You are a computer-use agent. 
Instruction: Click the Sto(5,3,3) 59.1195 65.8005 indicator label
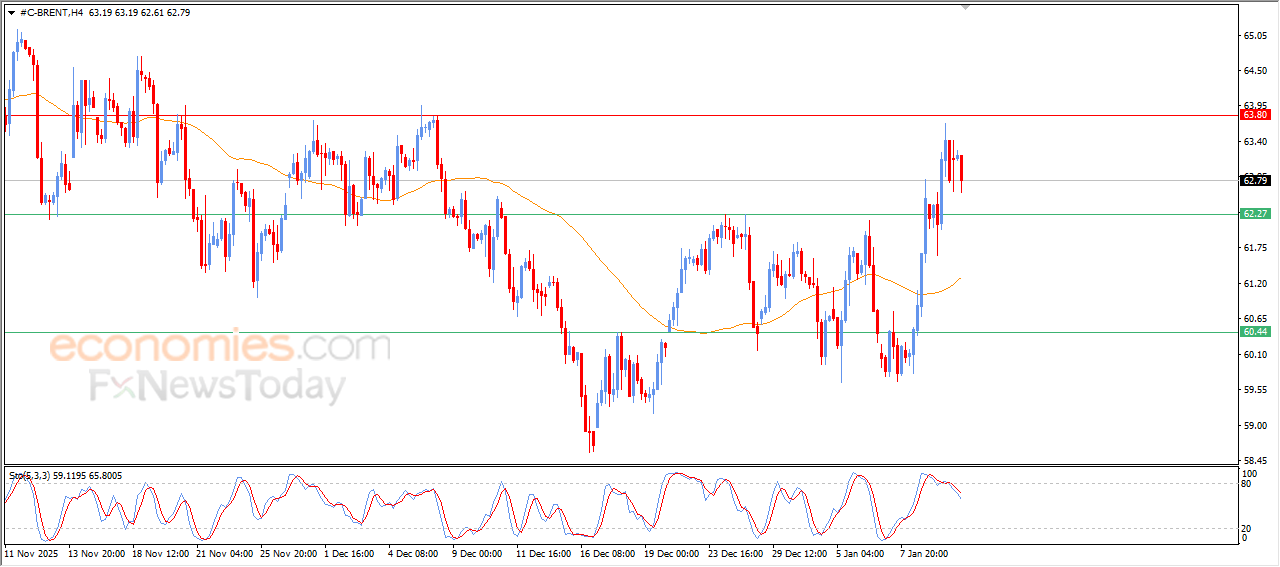pos(66,476)
